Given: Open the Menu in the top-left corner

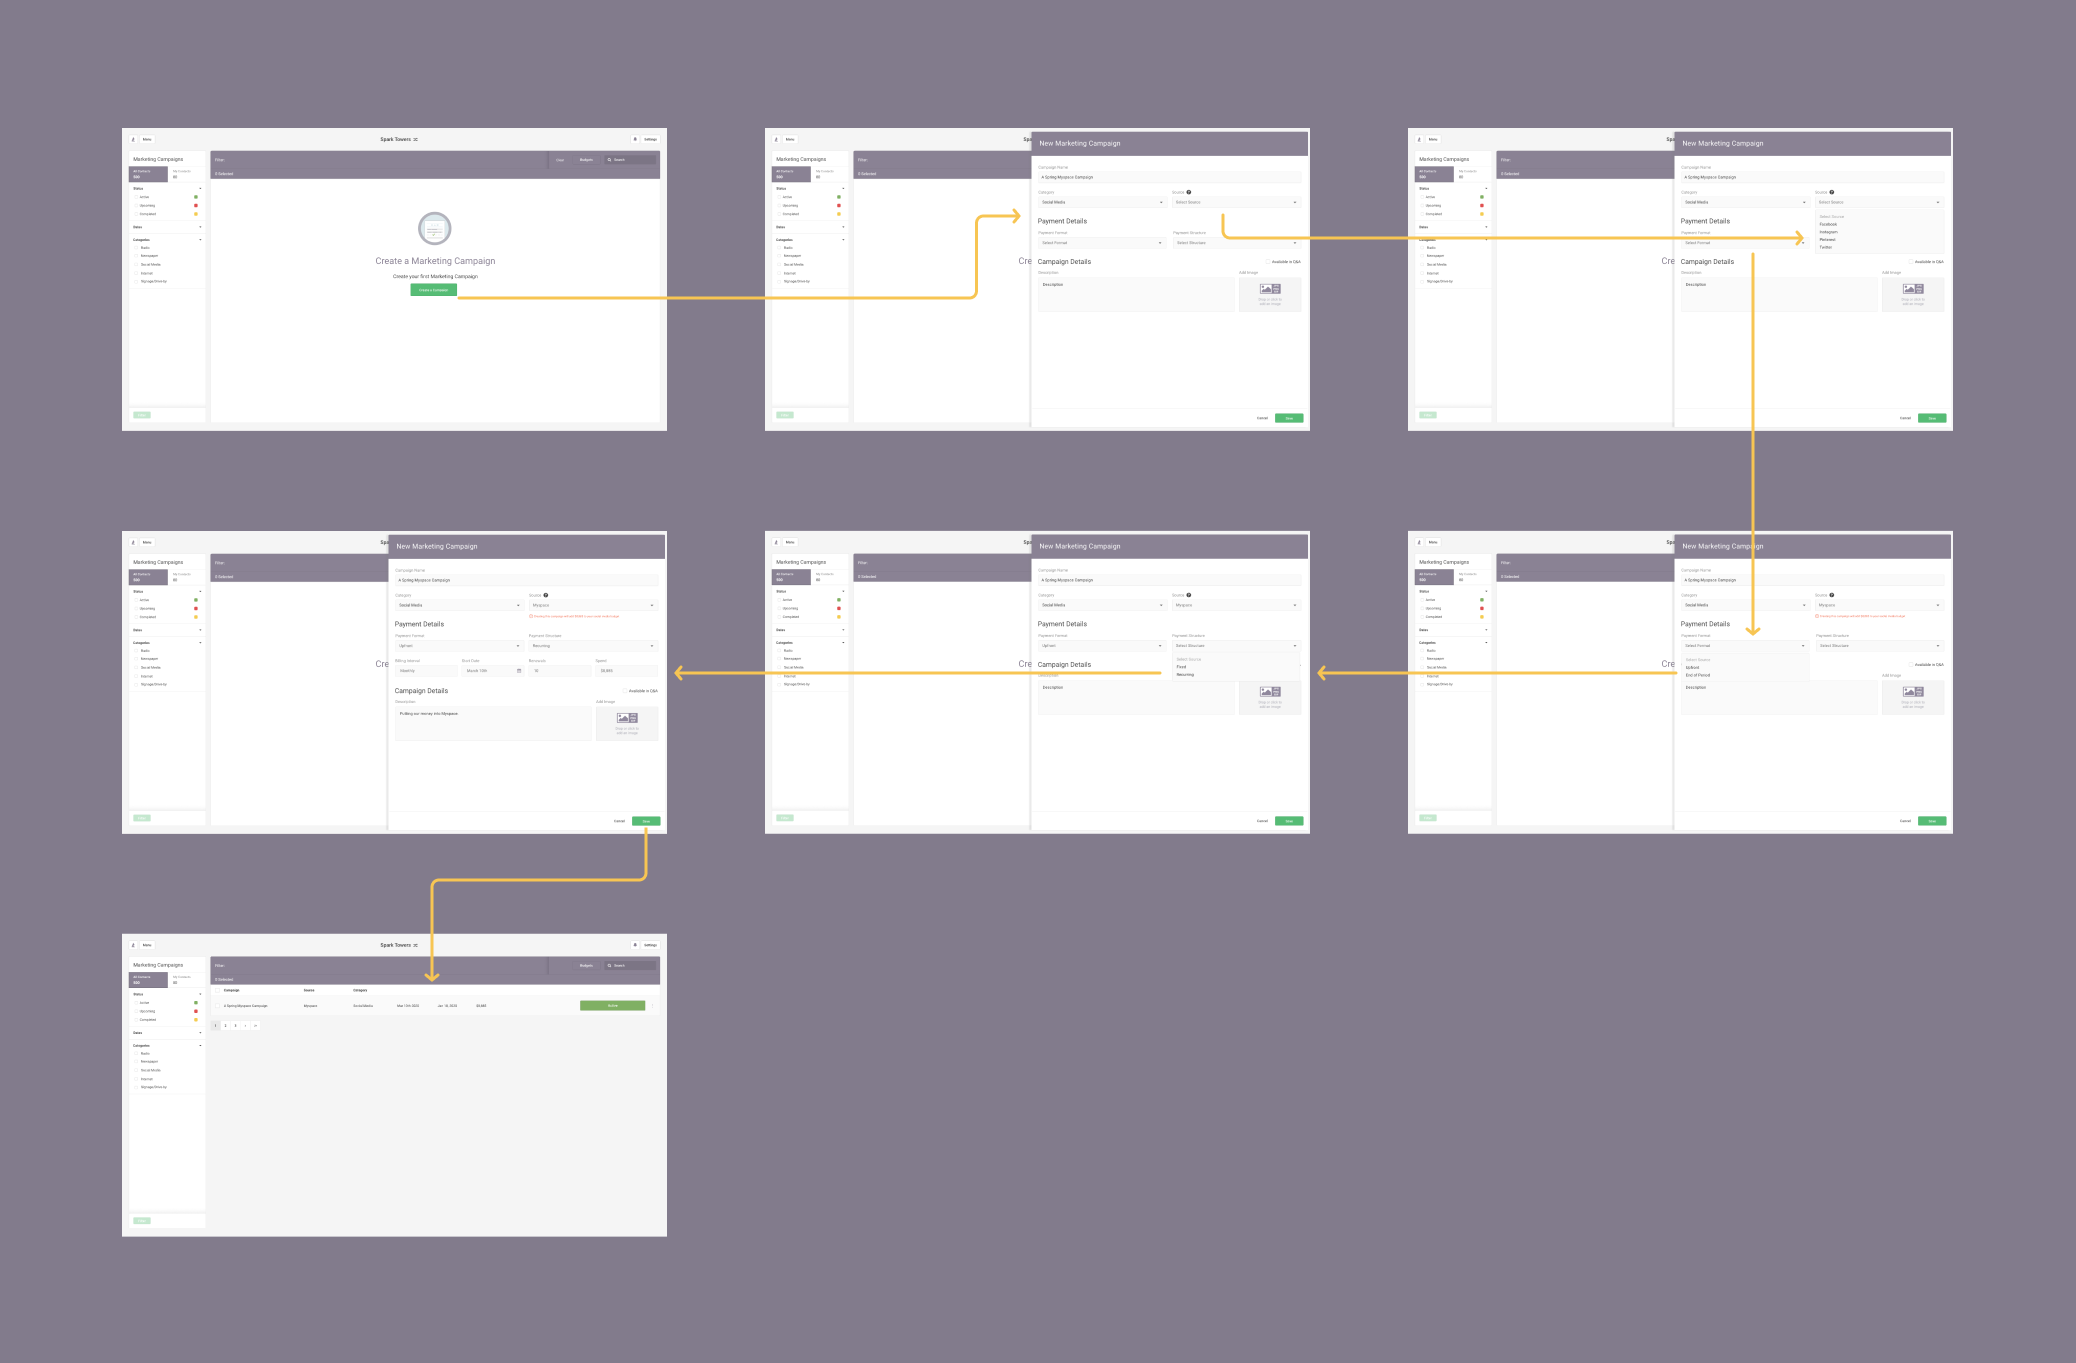Looking at the screenshot, I should pos(147,139).
